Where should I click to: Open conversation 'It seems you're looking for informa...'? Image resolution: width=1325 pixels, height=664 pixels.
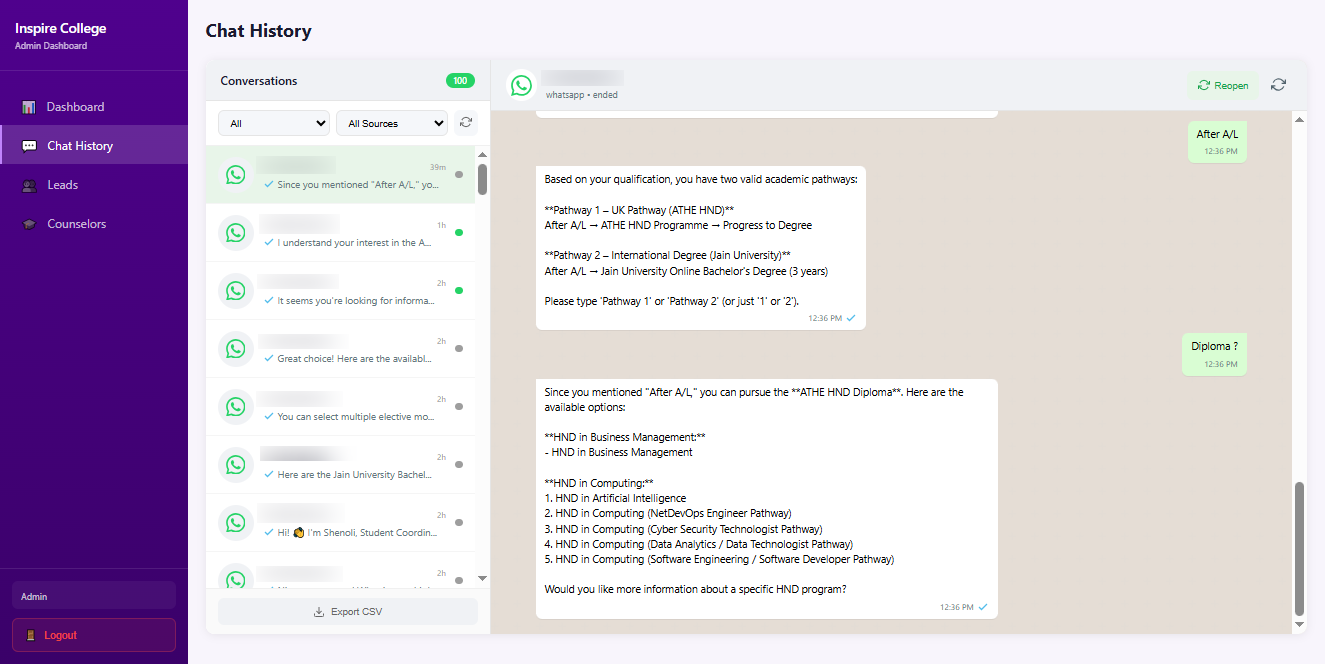(x=340, y=291)
